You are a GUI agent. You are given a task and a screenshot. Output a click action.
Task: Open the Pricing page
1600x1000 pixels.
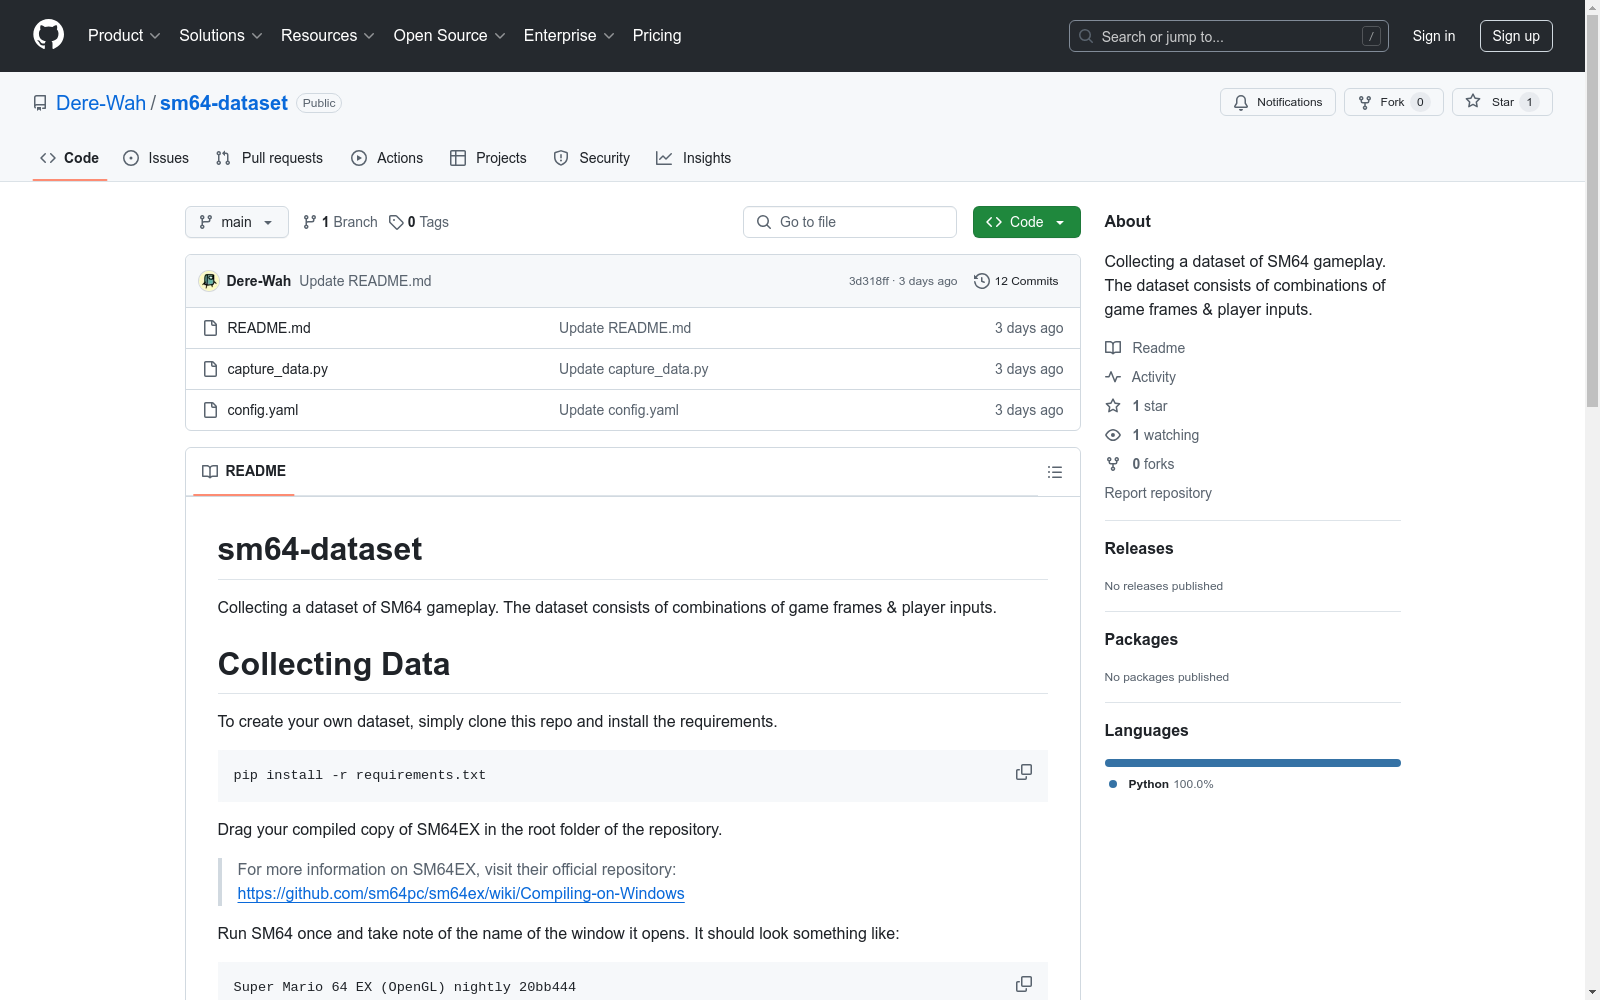tap(657, 35)
